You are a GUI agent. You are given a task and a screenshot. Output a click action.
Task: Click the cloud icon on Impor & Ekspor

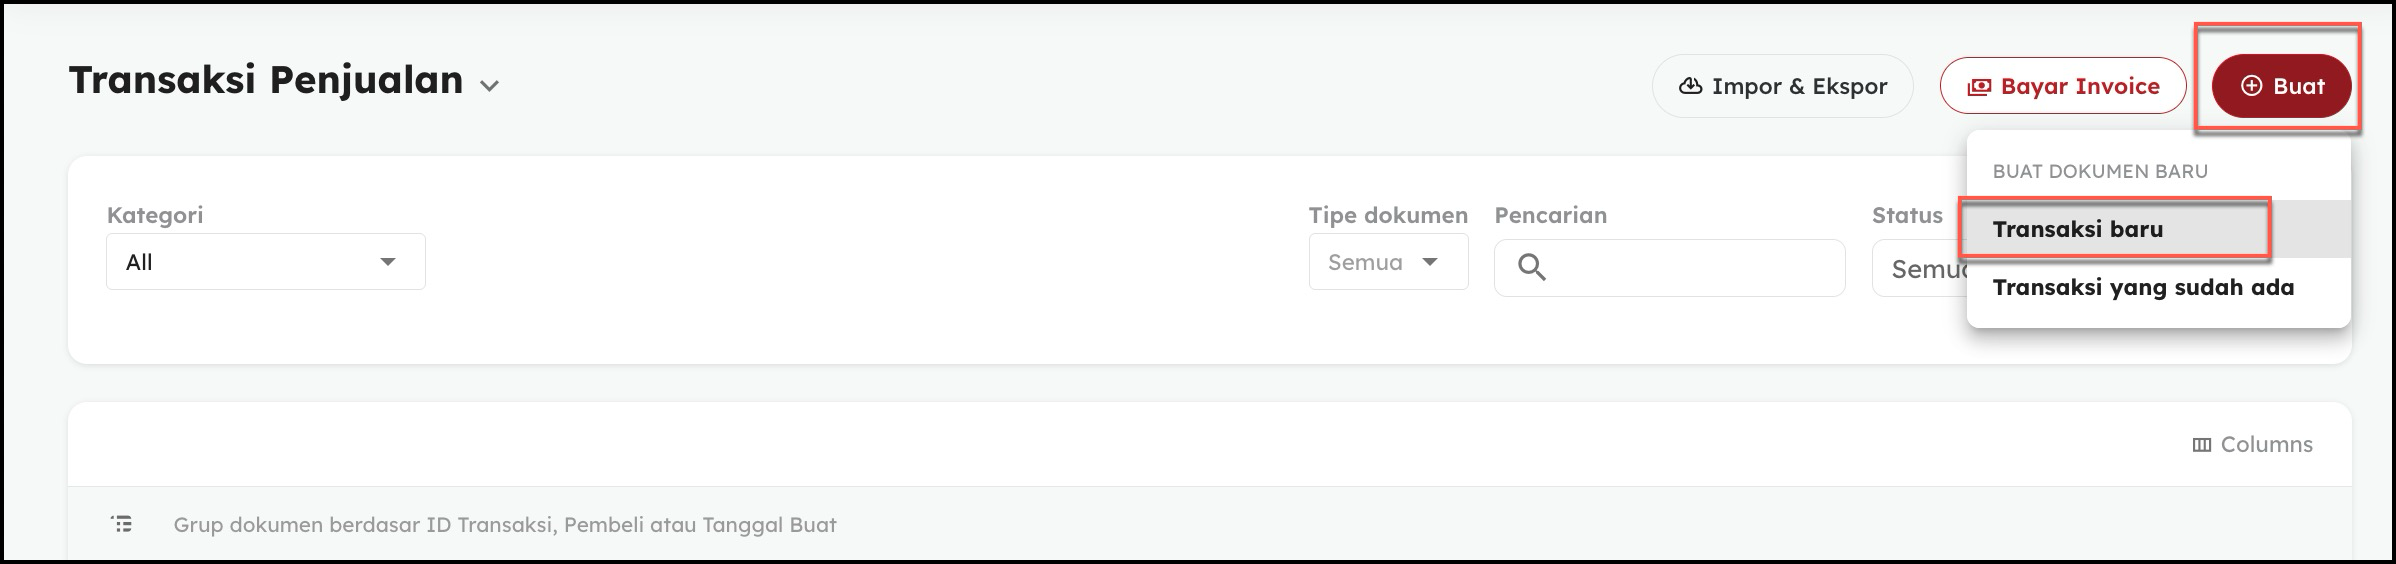1690,86
